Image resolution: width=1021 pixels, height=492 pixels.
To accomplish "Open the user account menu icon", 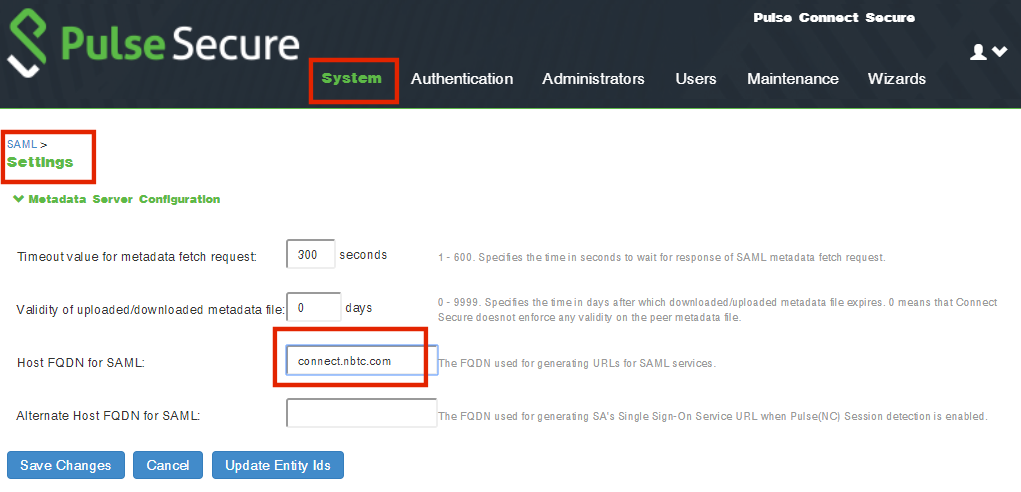I will click(988, 52).
